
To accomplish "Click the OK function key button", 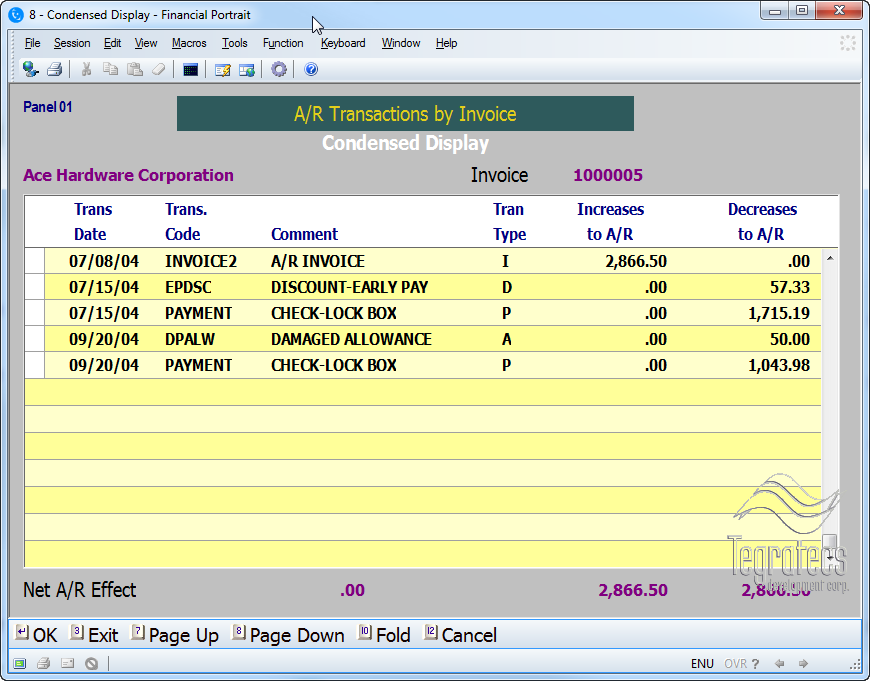I will pos(36,634).
